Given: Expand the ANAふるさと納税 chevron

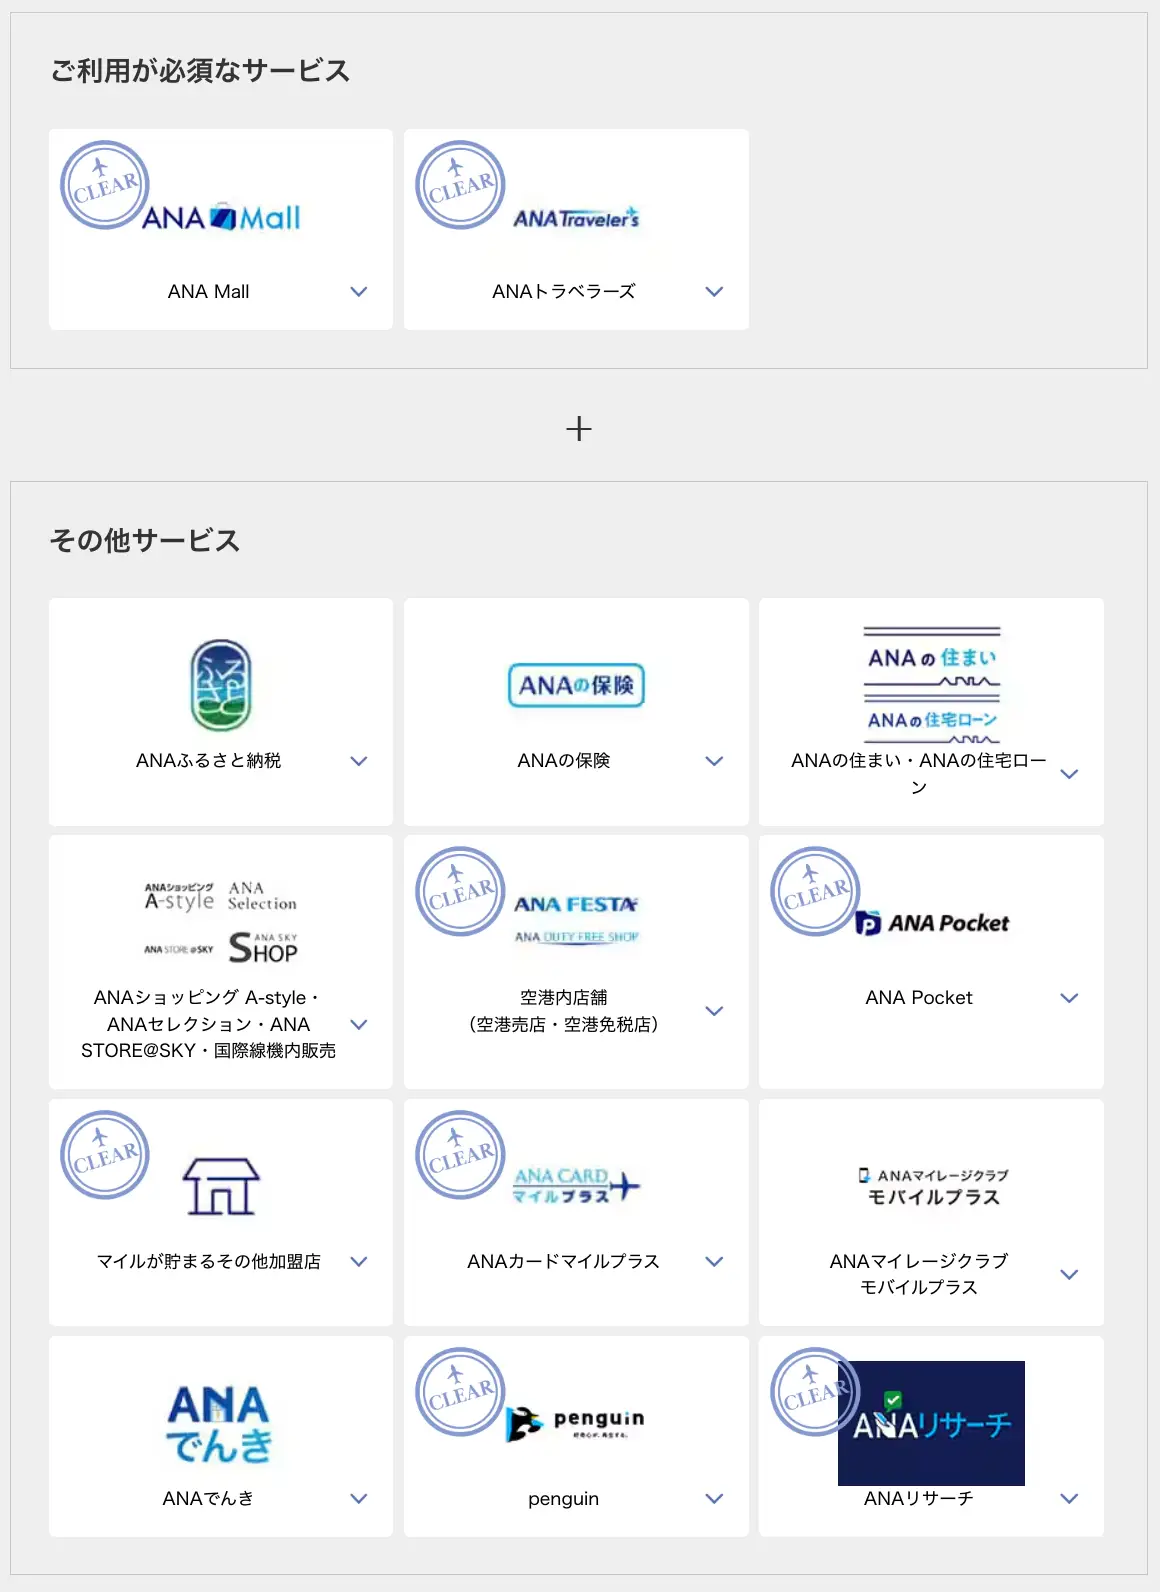Looking at the screenshot, I should pos(359,761).
